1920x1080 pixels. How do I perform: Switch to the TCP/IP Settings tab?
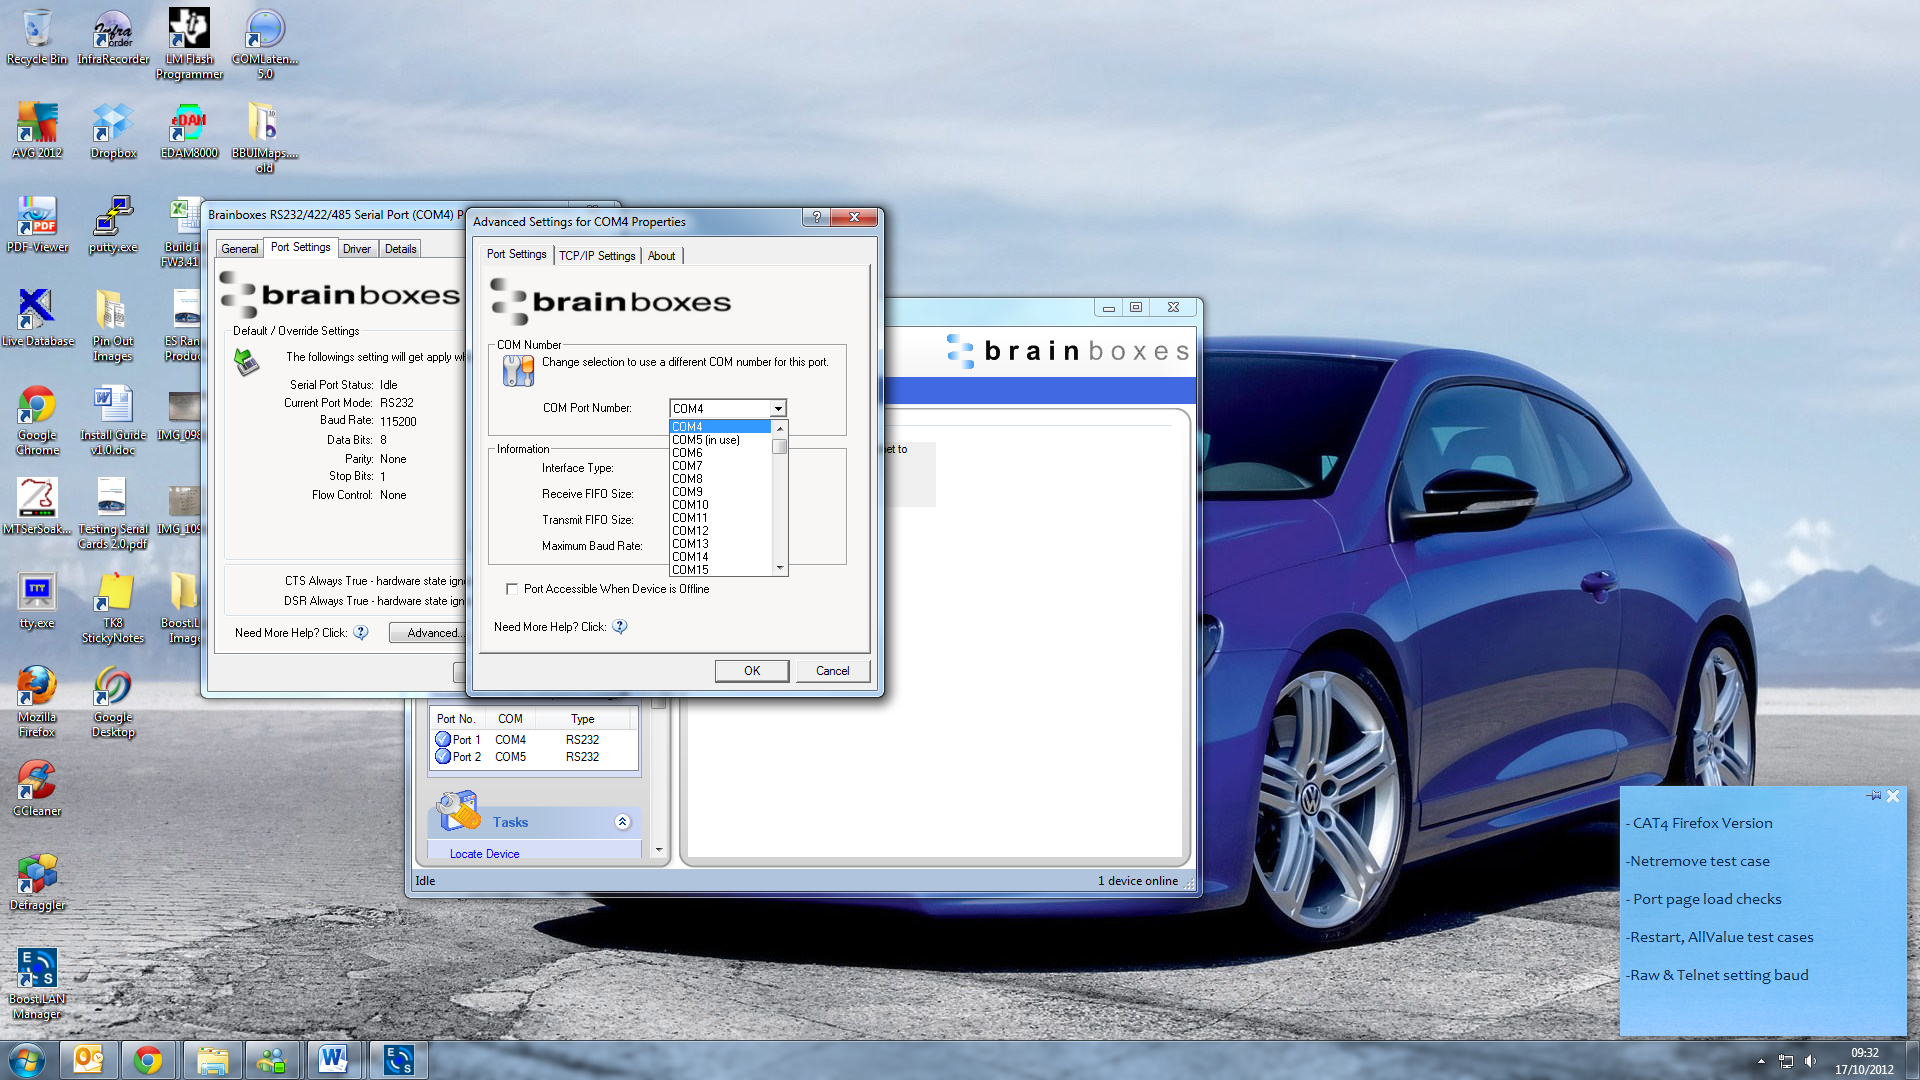click(598, 256)
